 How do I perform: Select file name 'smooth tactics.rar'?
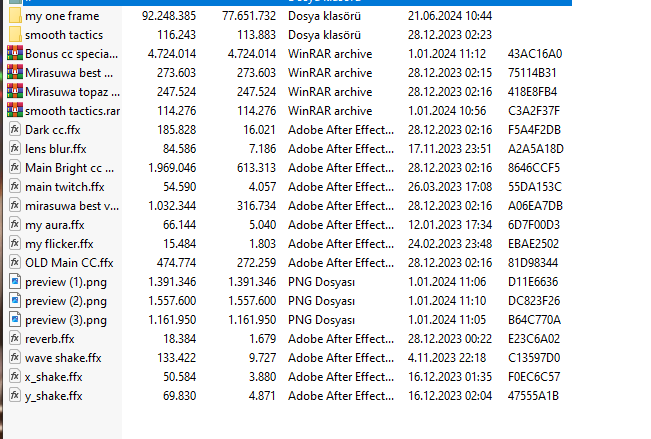pyautogui.click(x=73, y=111)
